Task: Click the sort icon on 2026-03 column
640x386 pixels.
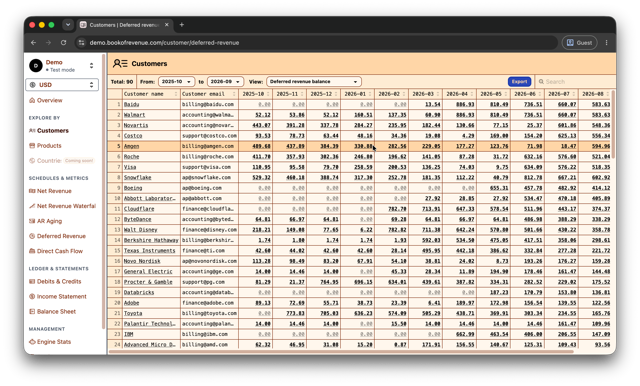Action: (438, 94)
